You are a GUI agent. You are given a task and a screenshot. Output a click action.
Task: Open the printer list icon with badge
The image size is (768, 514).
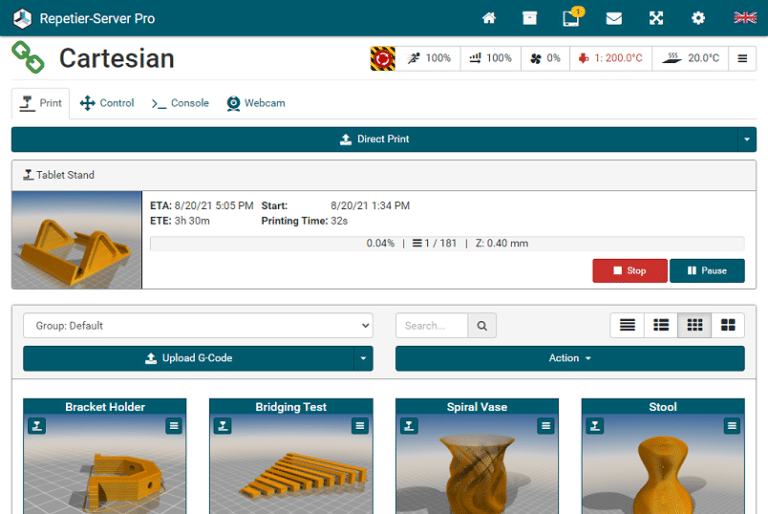coord(571,18)
